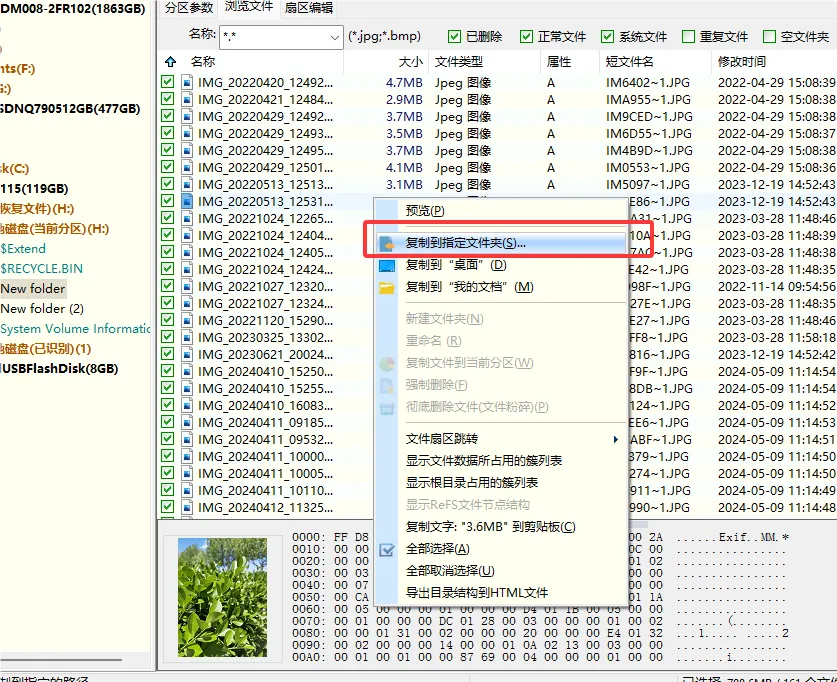Click the desktop icon beside 复制到"桌面"
Screen dimensions: 837x682
tap(387, 266)
